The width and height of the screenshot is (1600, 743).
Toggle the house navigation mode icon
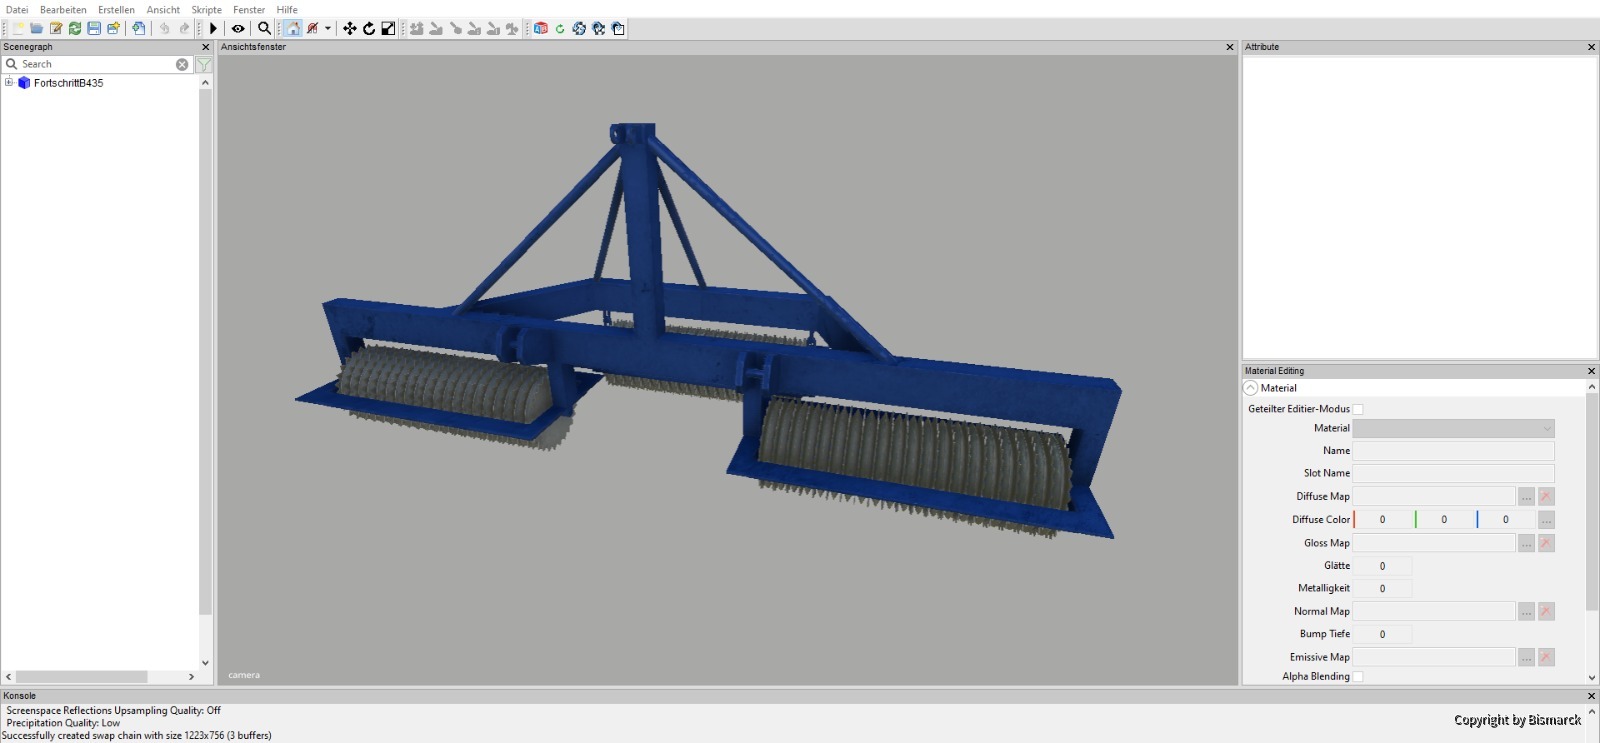(x=292, y=29)
